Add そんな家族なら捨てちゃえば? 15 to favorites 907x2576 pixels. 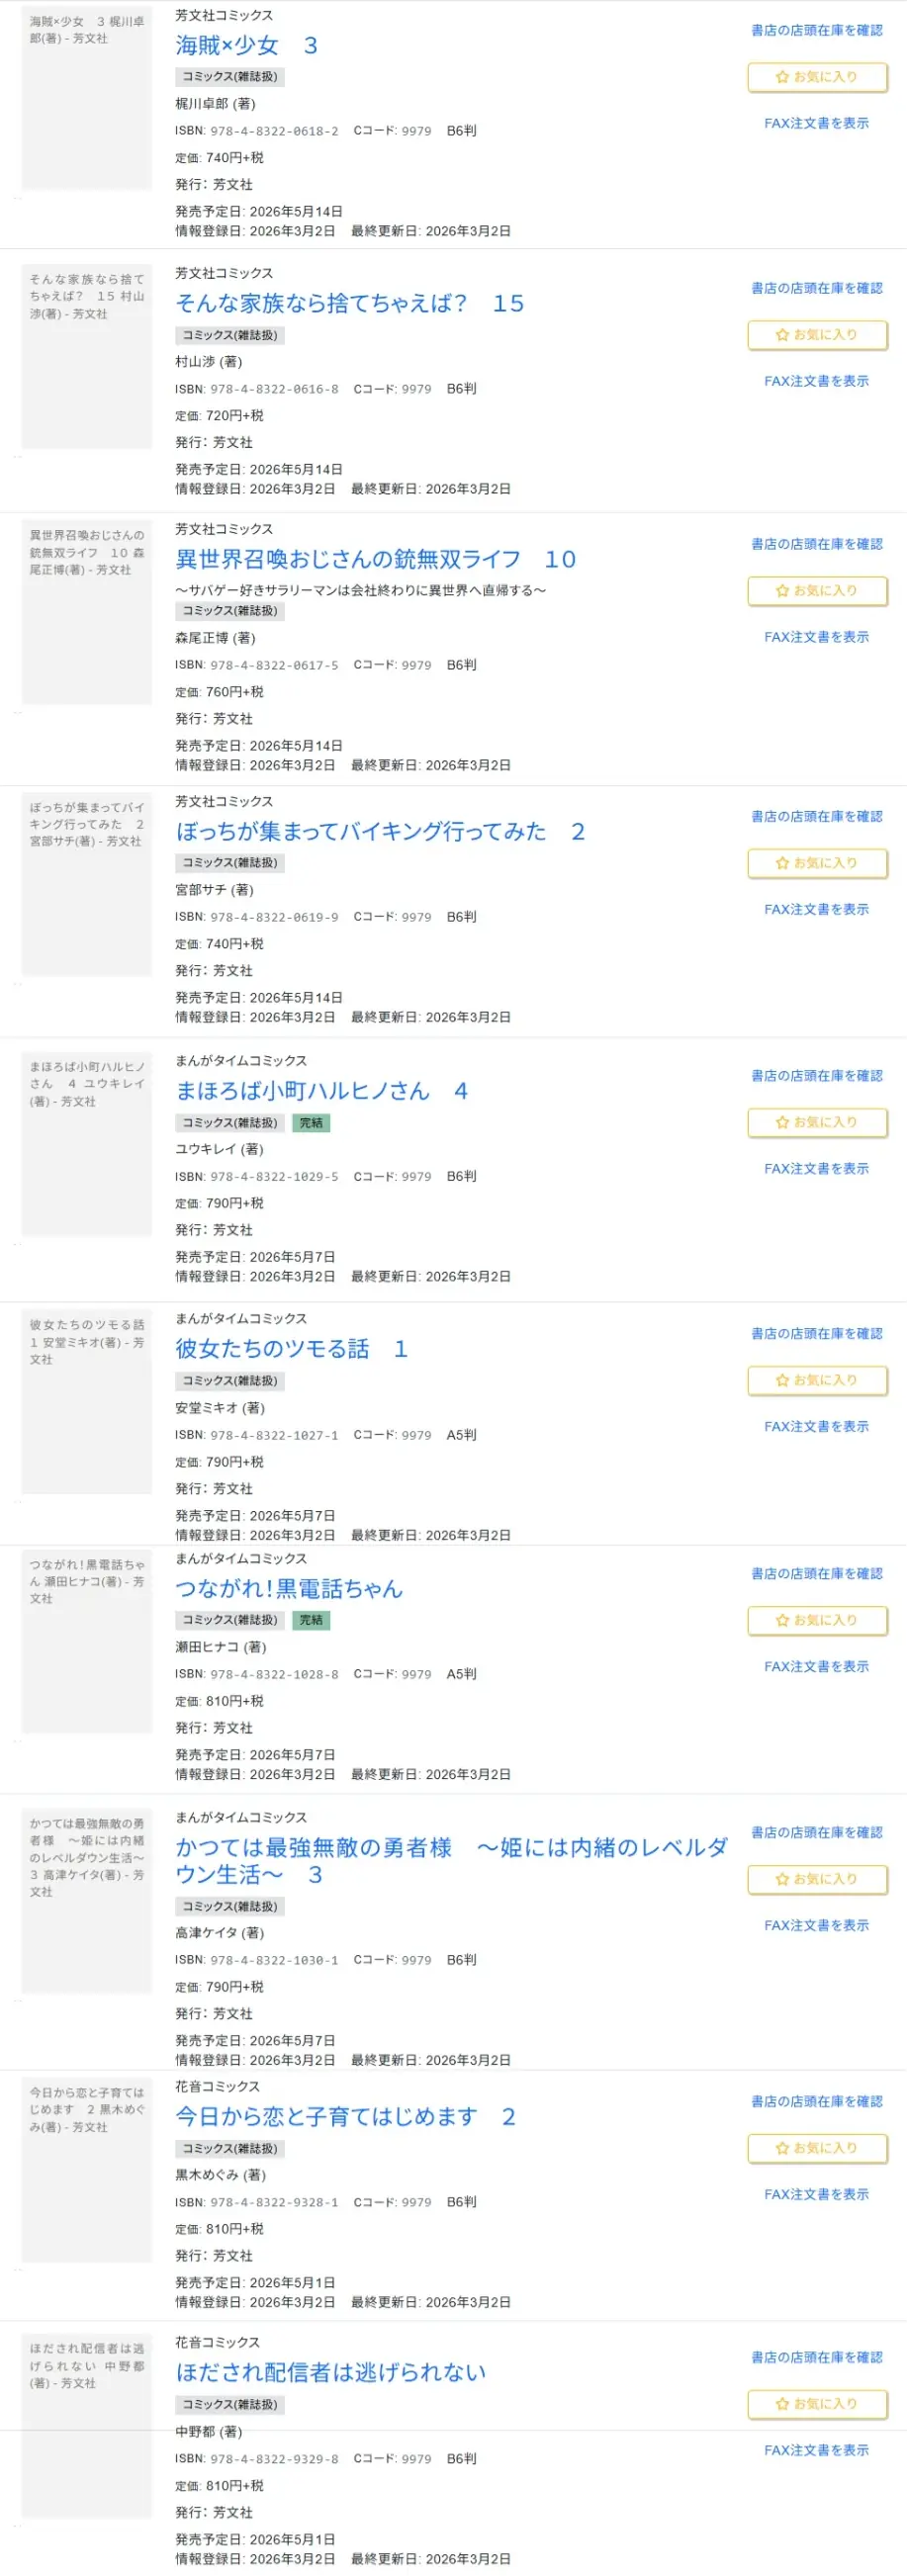817,335
